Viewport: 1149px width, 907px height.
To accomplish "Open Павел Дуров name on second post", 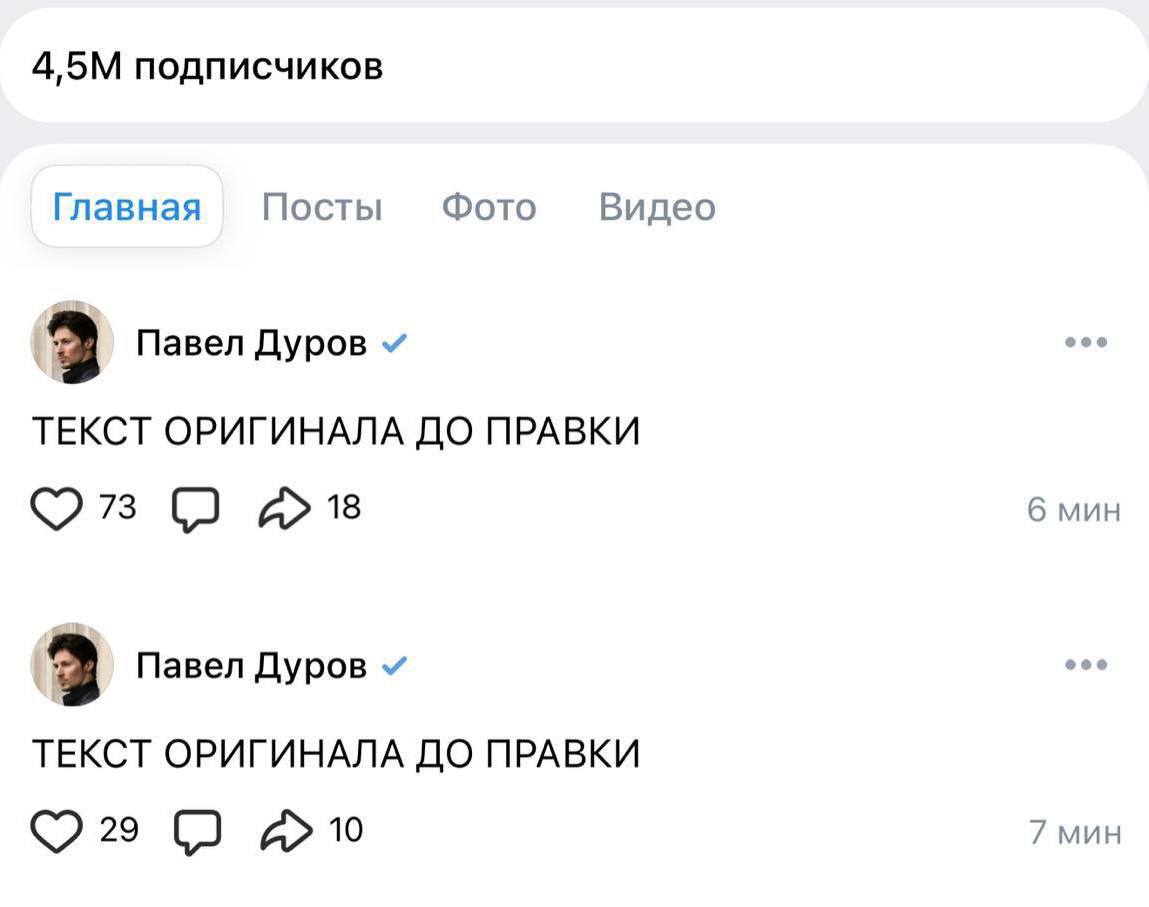I will pos(251,666).
